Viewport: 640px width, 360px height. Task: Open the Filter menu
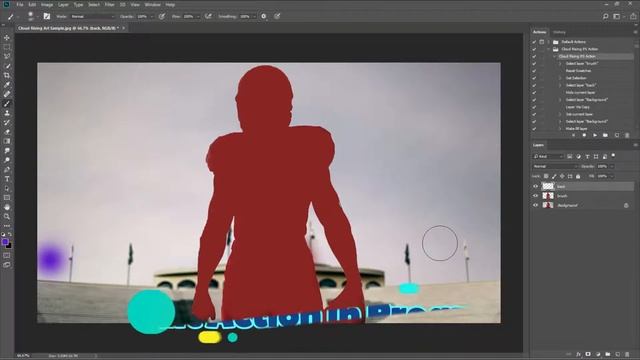tap(110, 5)
